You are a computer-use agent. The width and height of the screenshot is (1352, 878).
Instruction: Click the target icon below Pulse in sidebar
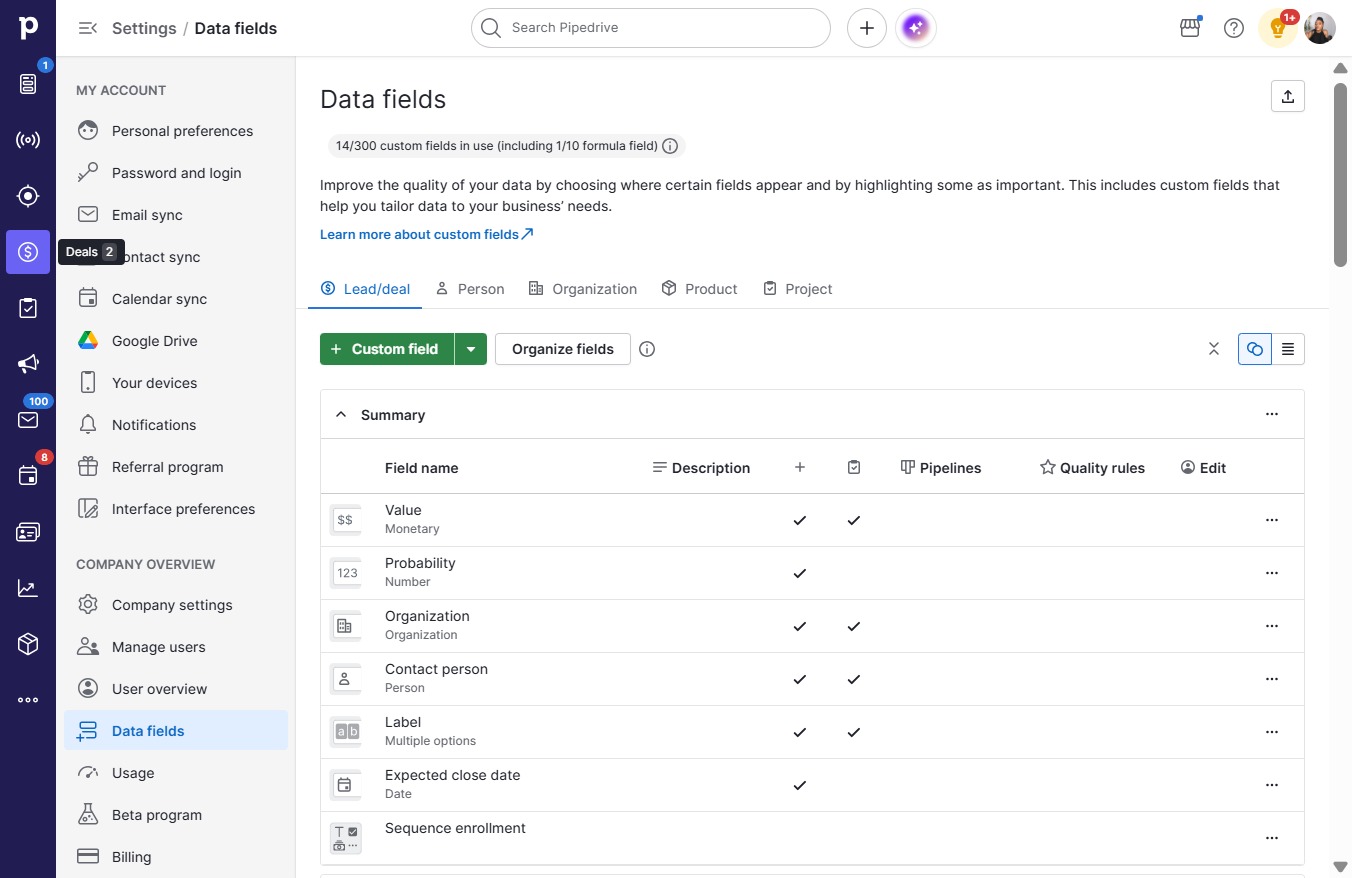coord(28,196)
